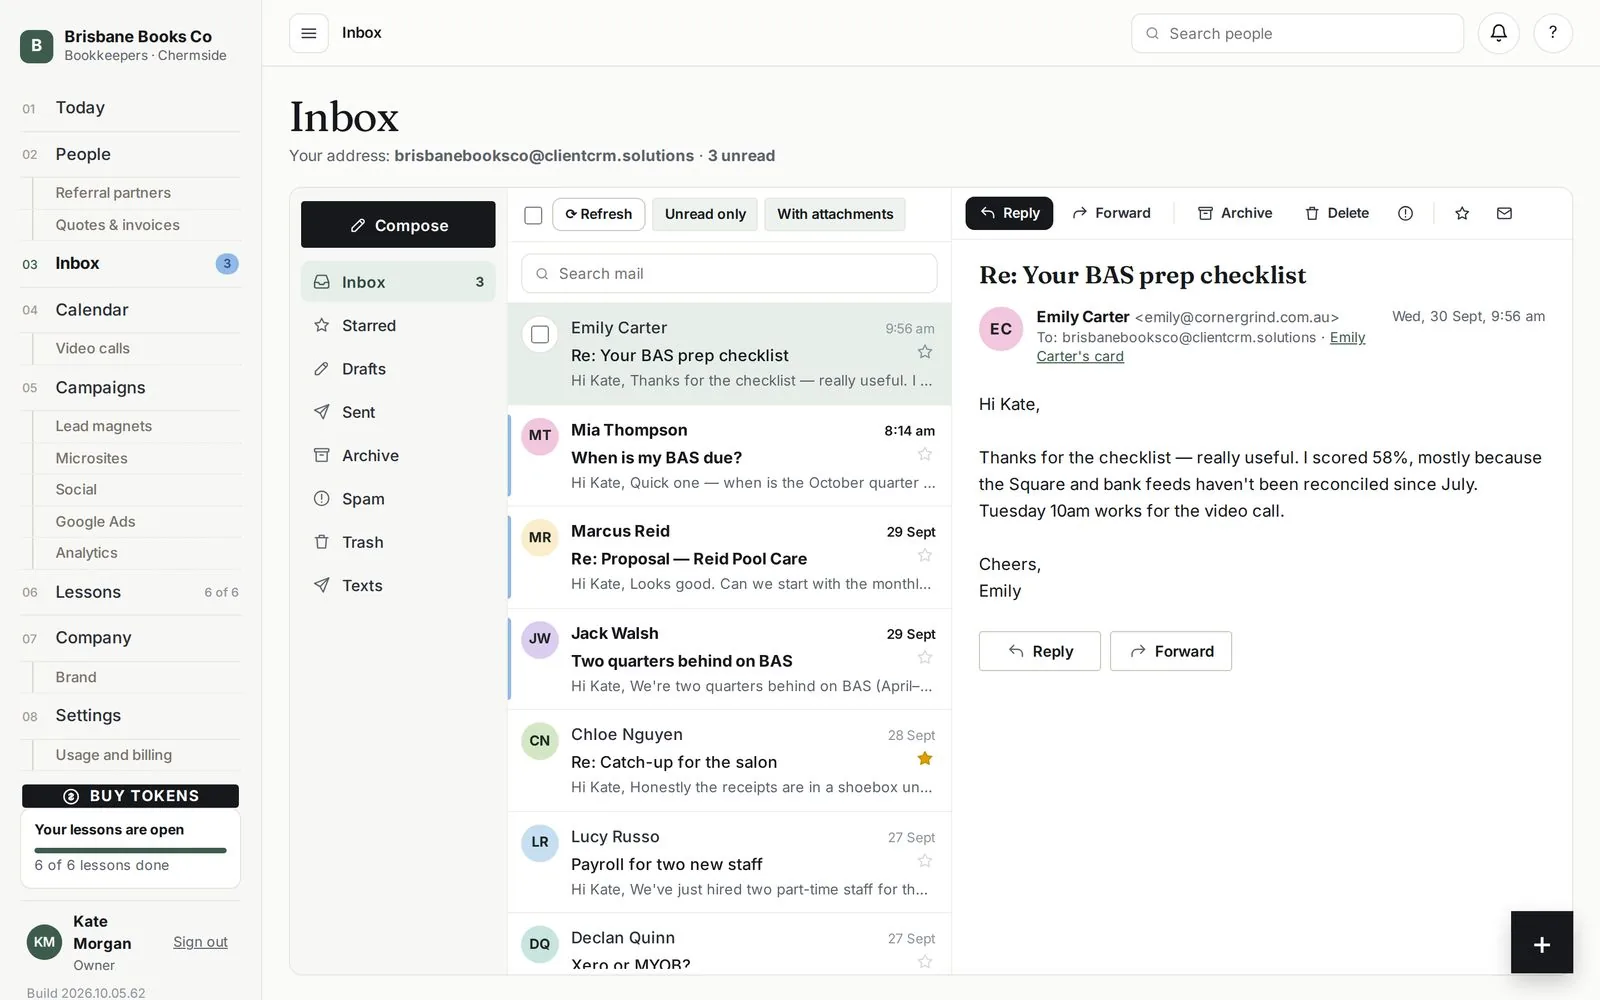Open Marcus Reid MR avatar
1600x1000 pixels.
pyautogui.click(x=540, y=537)
